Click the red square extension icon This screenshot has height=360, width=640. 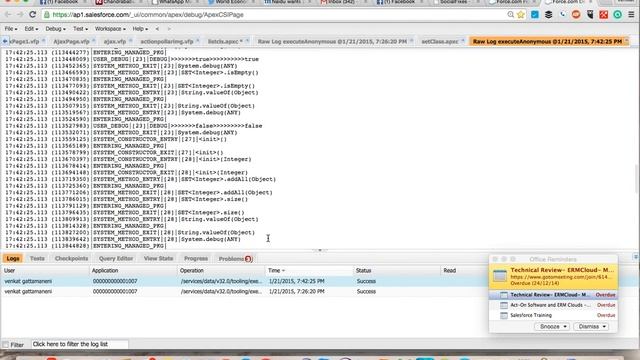tap(604, 15)
